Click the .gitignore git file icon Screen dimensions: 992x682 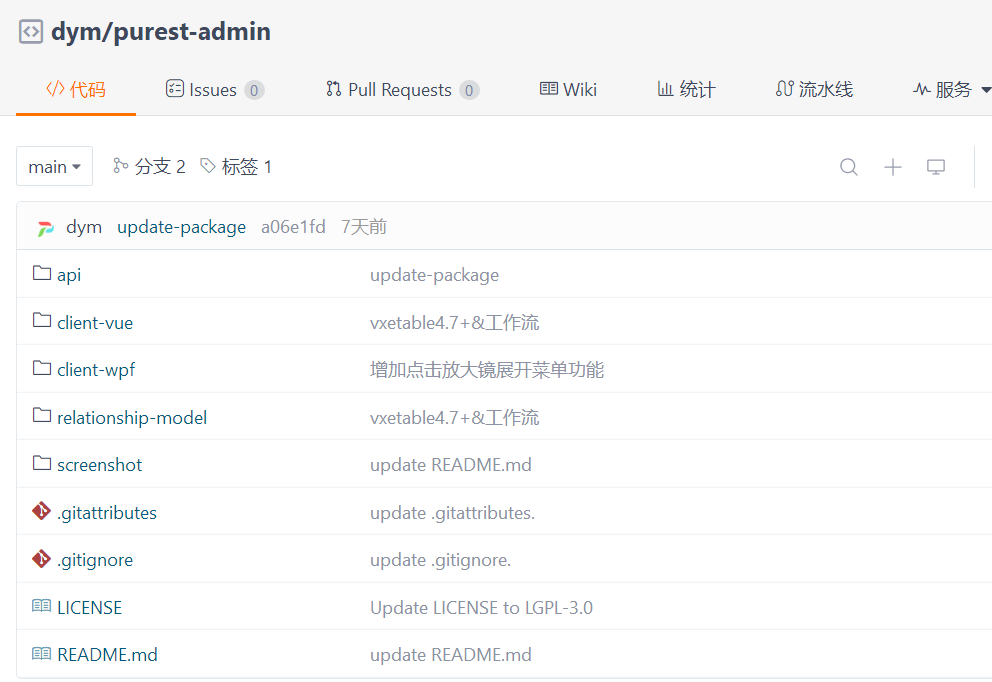[41, 559]
